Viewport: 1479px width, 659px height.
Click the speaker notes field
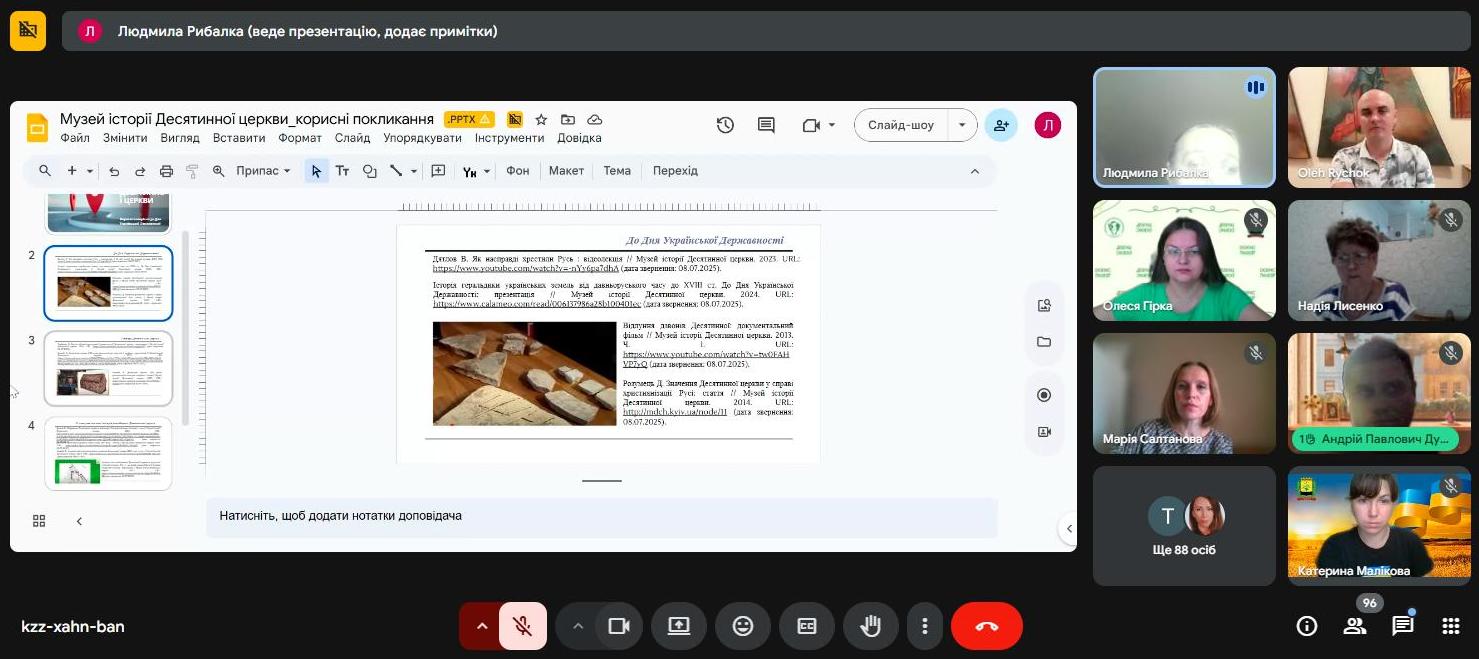tap(601, 517)
